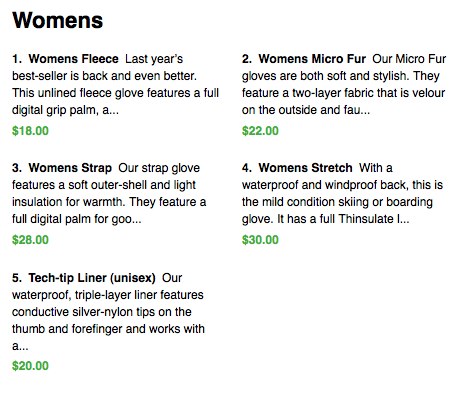The image size is (466, 410).
Task: Click the $20.00 price
Action: click(x=30, y=366)
